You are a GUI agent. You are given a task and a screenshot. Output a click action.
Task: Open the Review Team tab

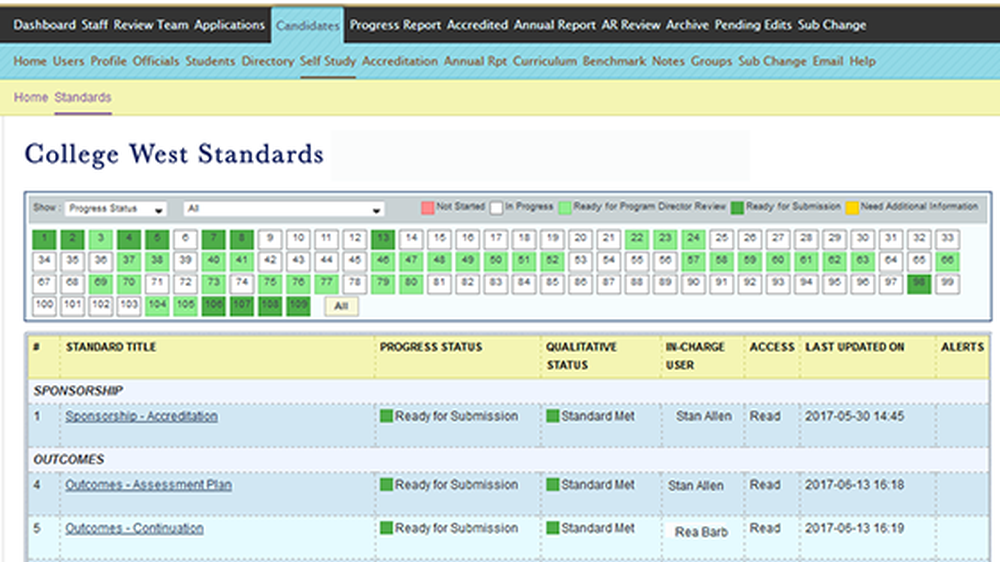[151, 25]
